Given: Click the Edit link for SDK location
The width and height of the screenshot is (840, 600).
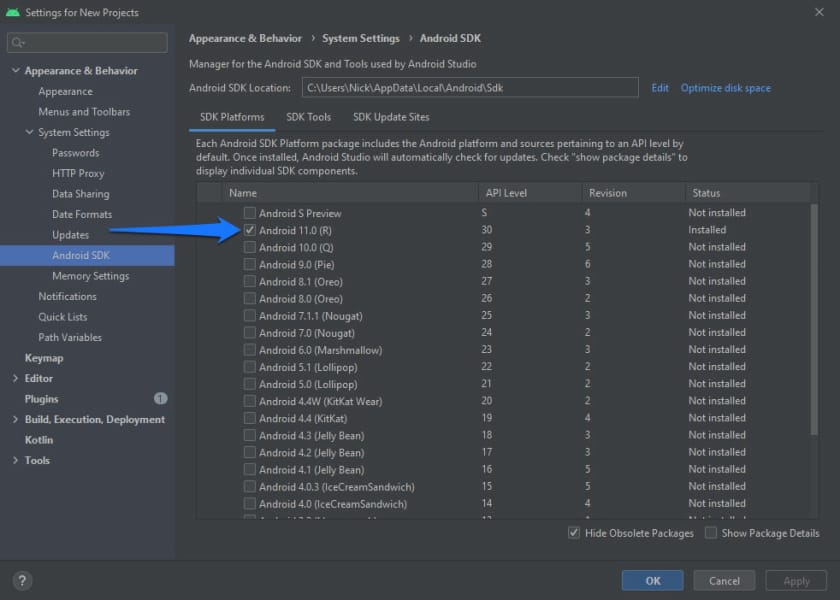Looking at the screenshot, I should point(660,88).
